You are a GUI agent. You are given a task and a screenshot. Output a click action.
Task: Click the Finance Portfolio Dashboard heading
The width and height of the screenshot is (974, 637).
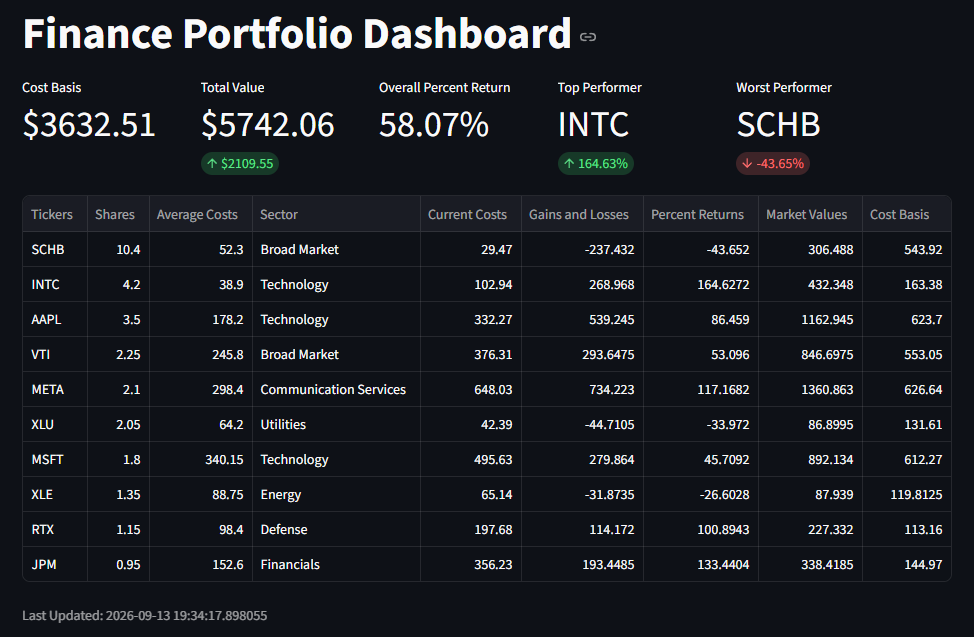(297, 33)
